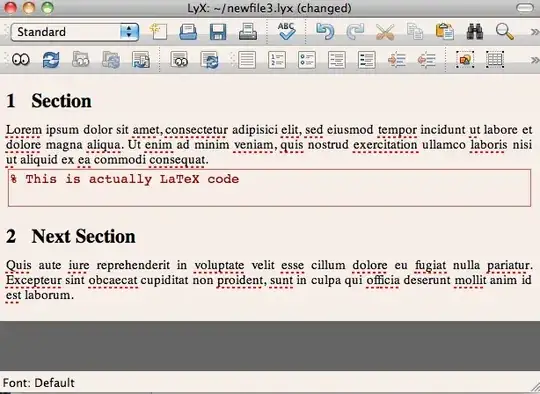Click the greyed Update master document icon
Screen dimensions: 540x394
111,60
